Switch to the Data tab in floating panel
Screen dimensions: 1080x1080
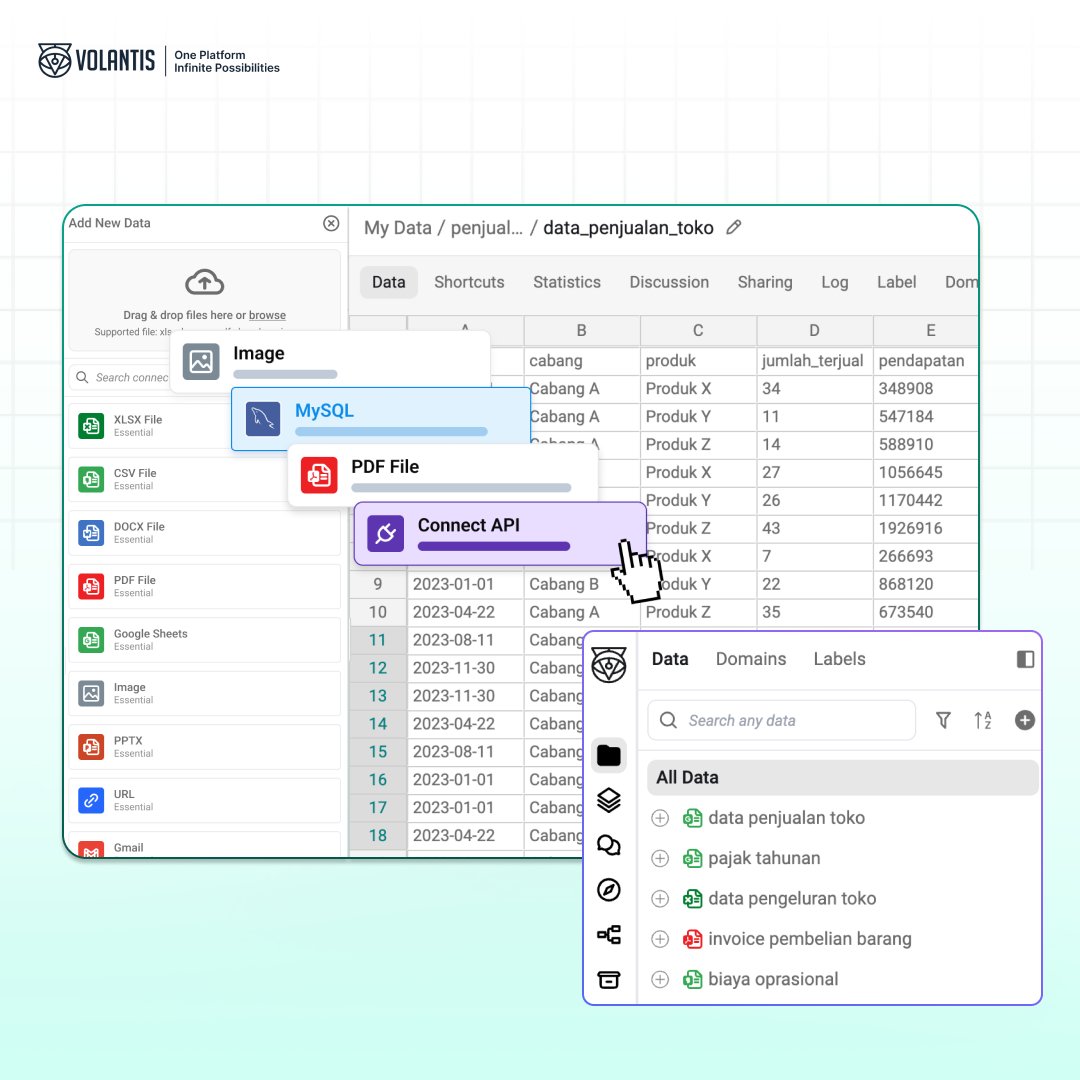pos(669,659)
